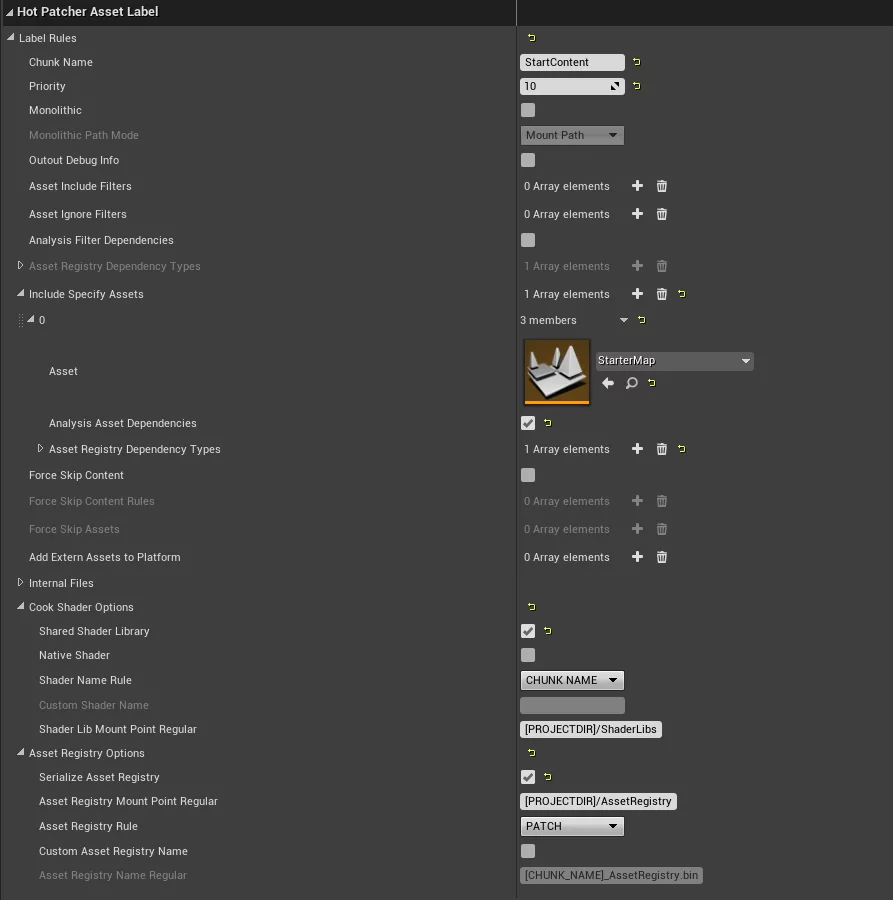Collapse the Hot Patcher Asset Label header

click(x=9, y=12)
